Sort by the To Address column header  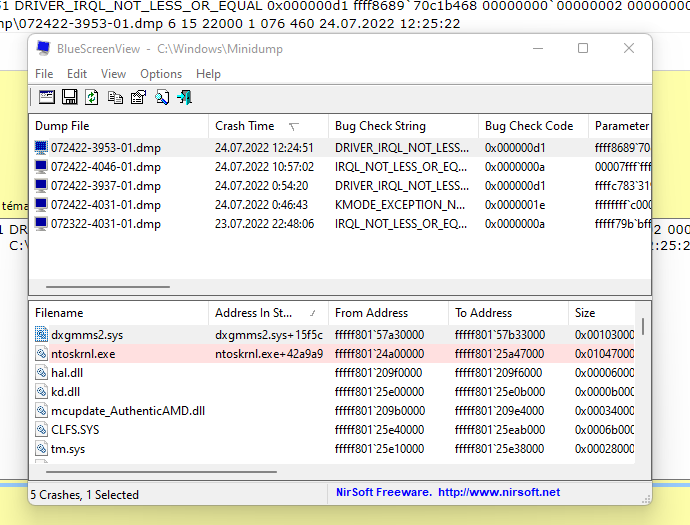(509, 313)
